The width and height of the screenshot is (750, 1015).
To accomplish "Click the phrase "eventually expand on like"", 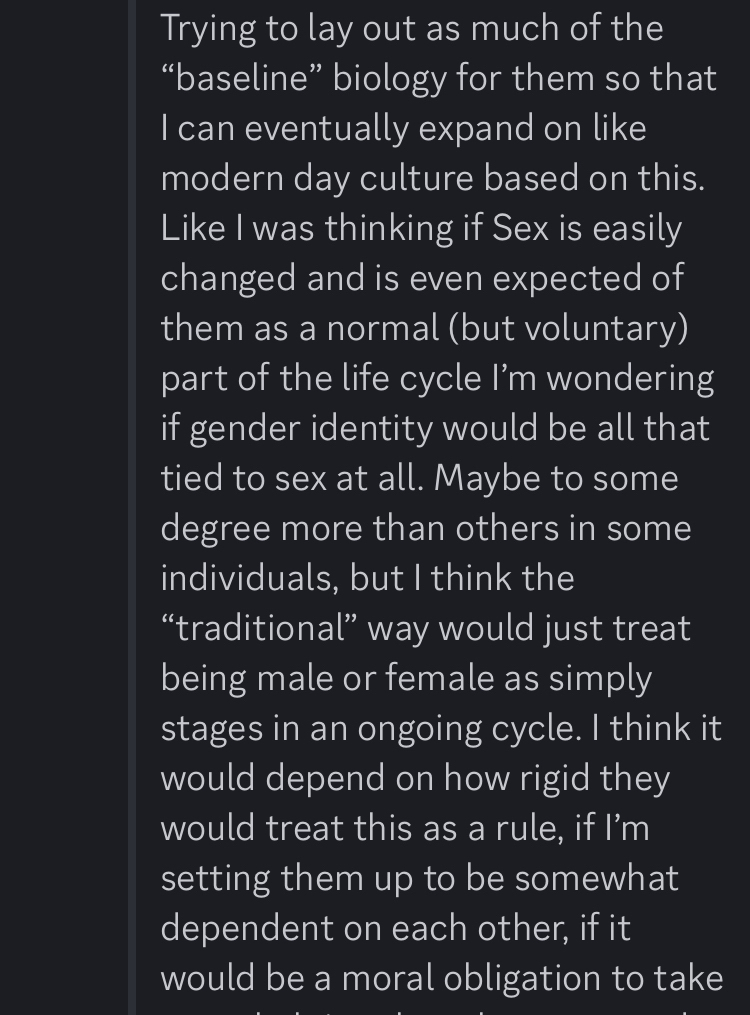I will pos(445,128).
